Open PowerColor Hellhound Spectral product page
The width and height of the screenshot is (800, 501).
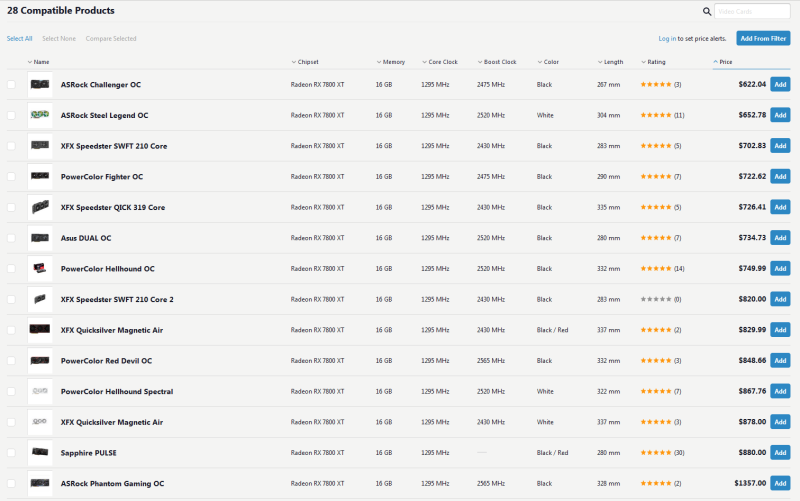[x=117, y=391]
